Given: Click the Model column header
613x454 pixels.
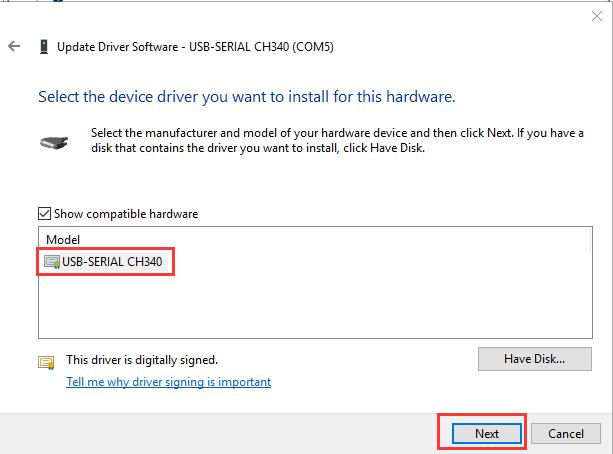Looking at the screenshot, I should tap(64, 240).
